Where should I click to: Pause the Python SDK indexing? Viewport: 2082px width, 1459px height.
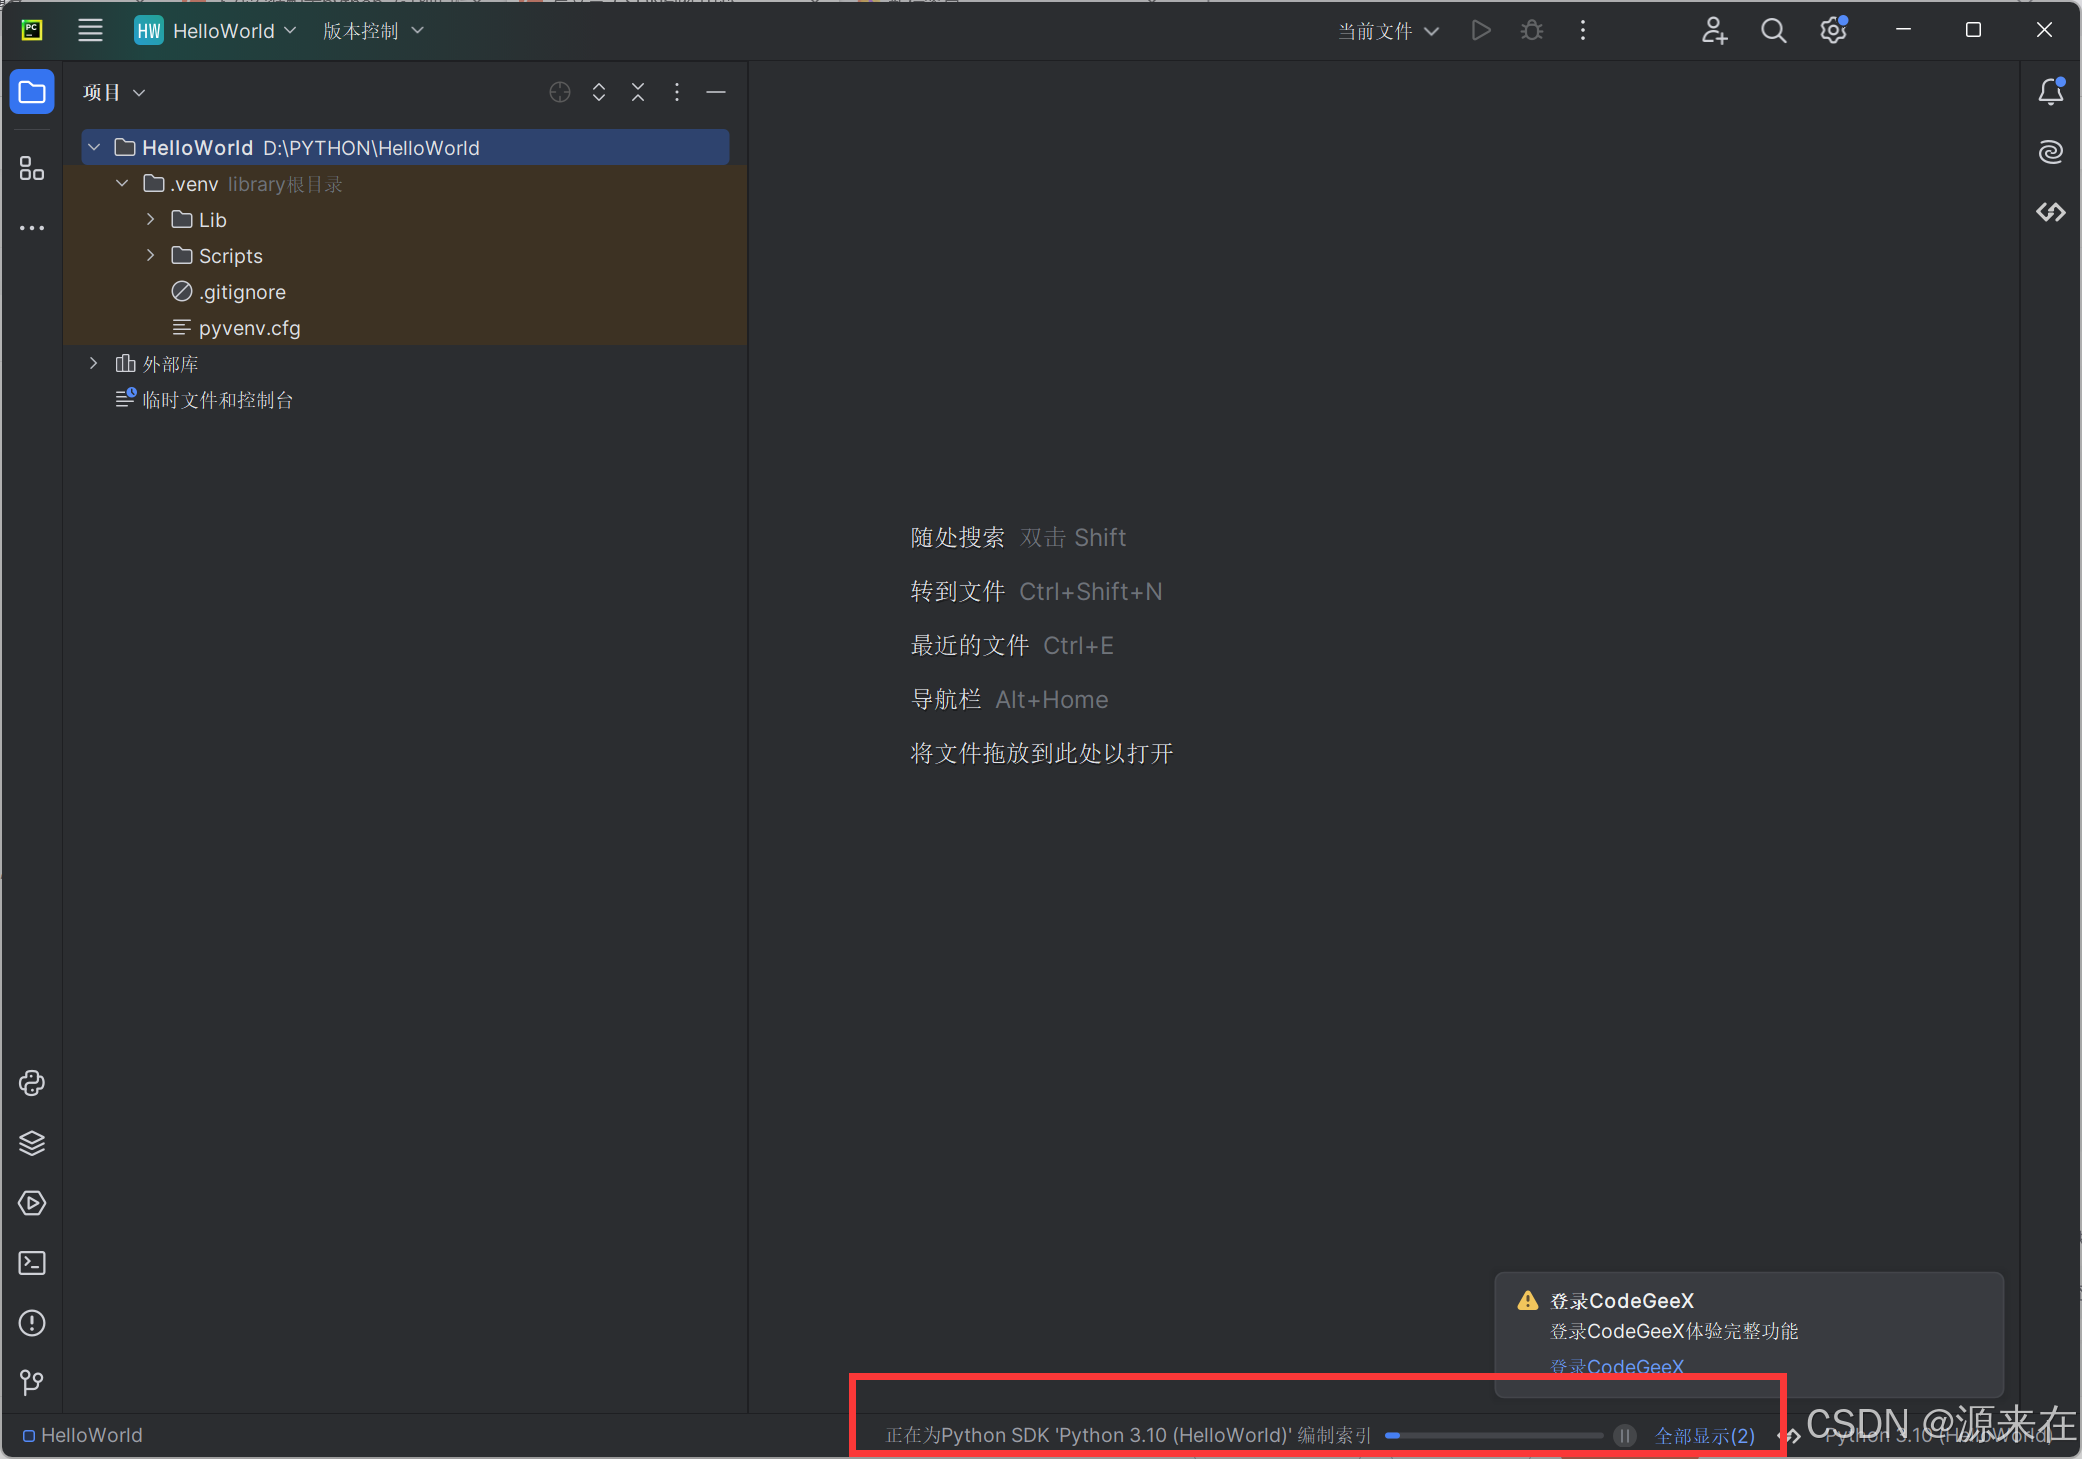(1625, 1435)
